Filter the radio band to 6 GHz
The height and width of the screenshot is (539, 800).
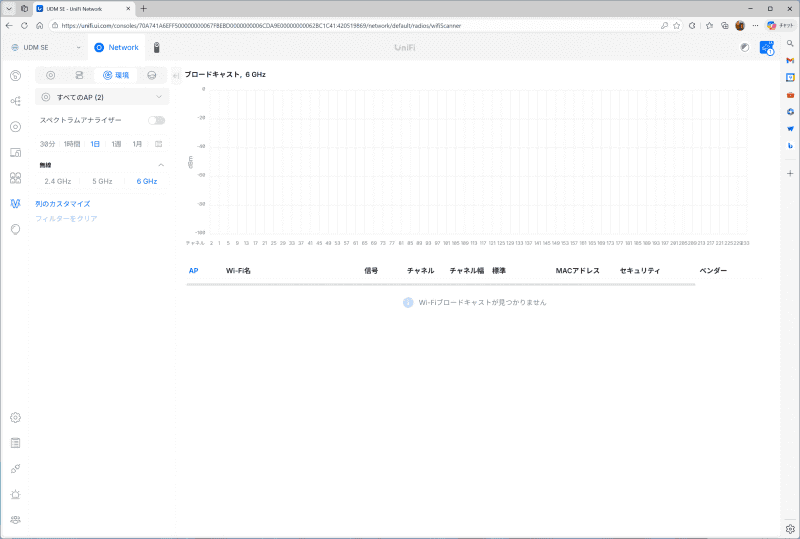coord(147,181)
